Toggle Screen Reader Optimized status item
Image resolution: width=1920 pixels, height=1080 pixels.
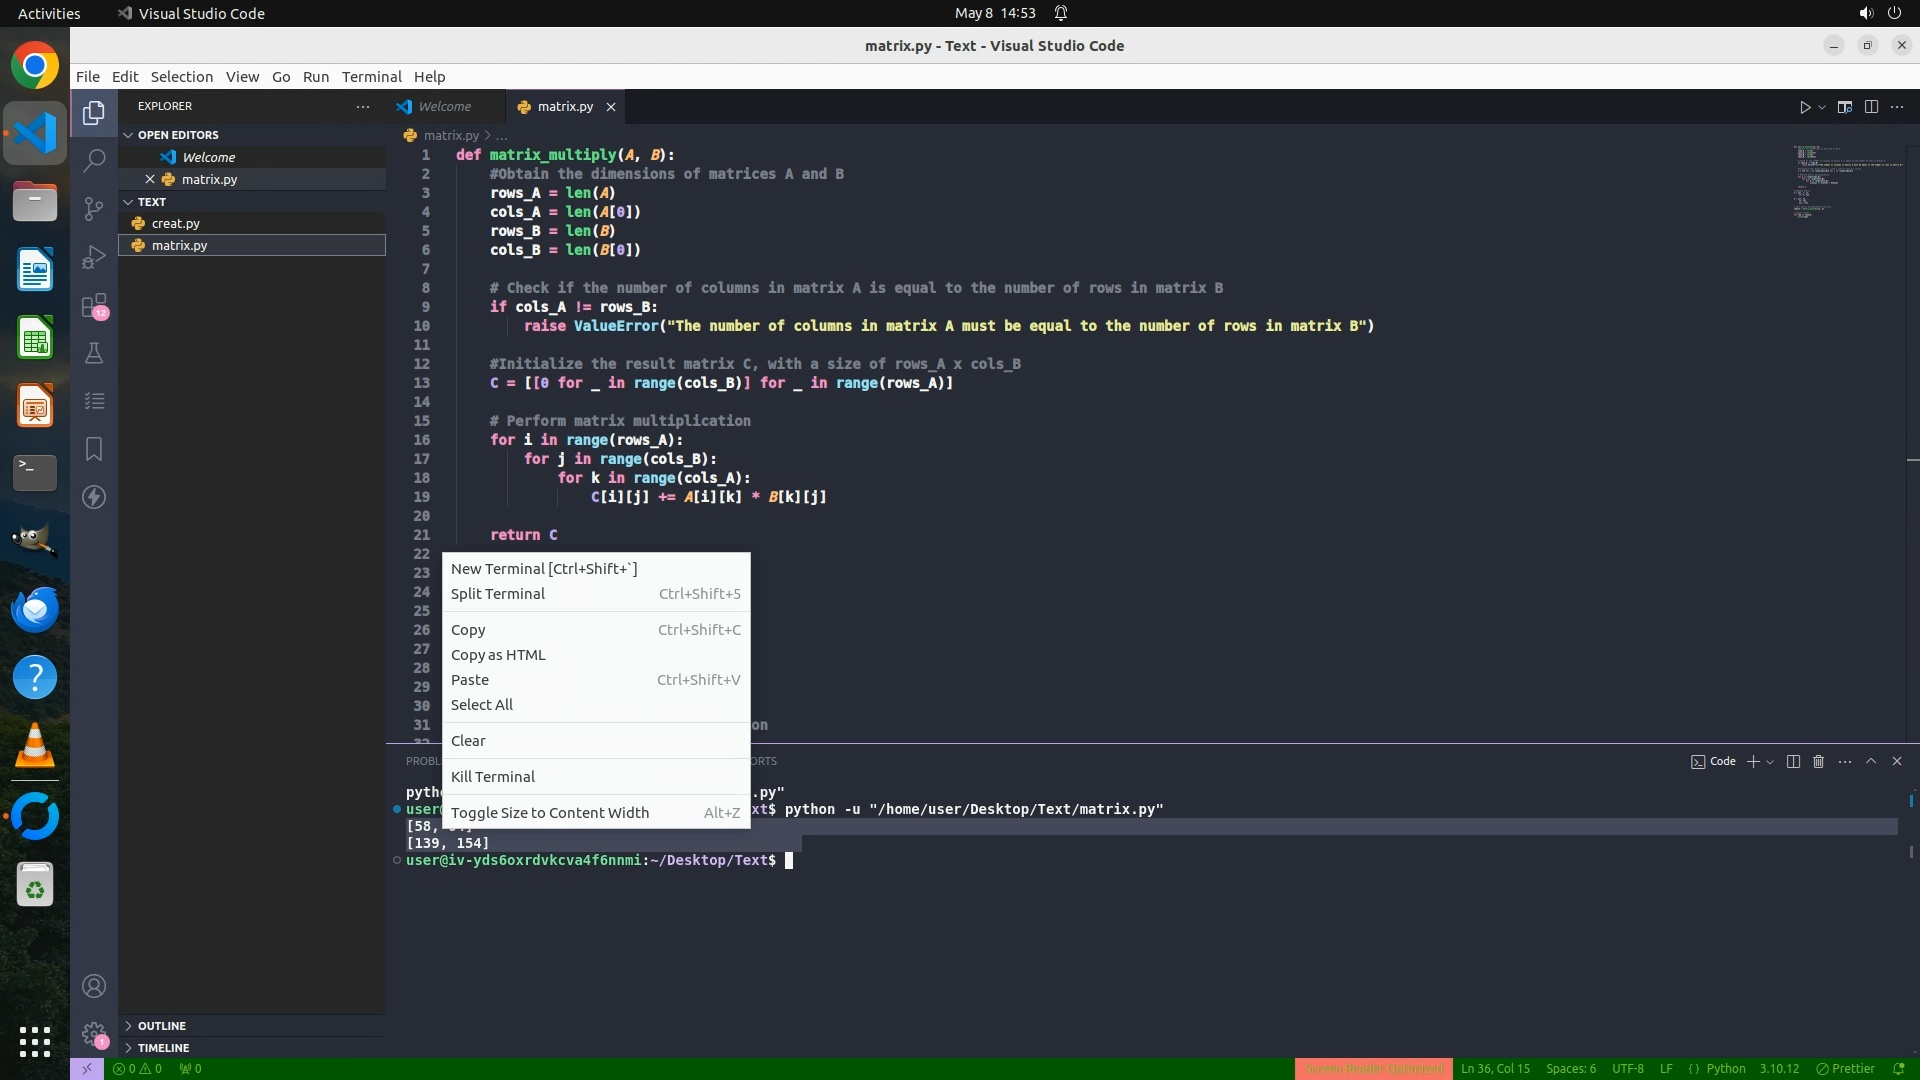(1373, 1069)
